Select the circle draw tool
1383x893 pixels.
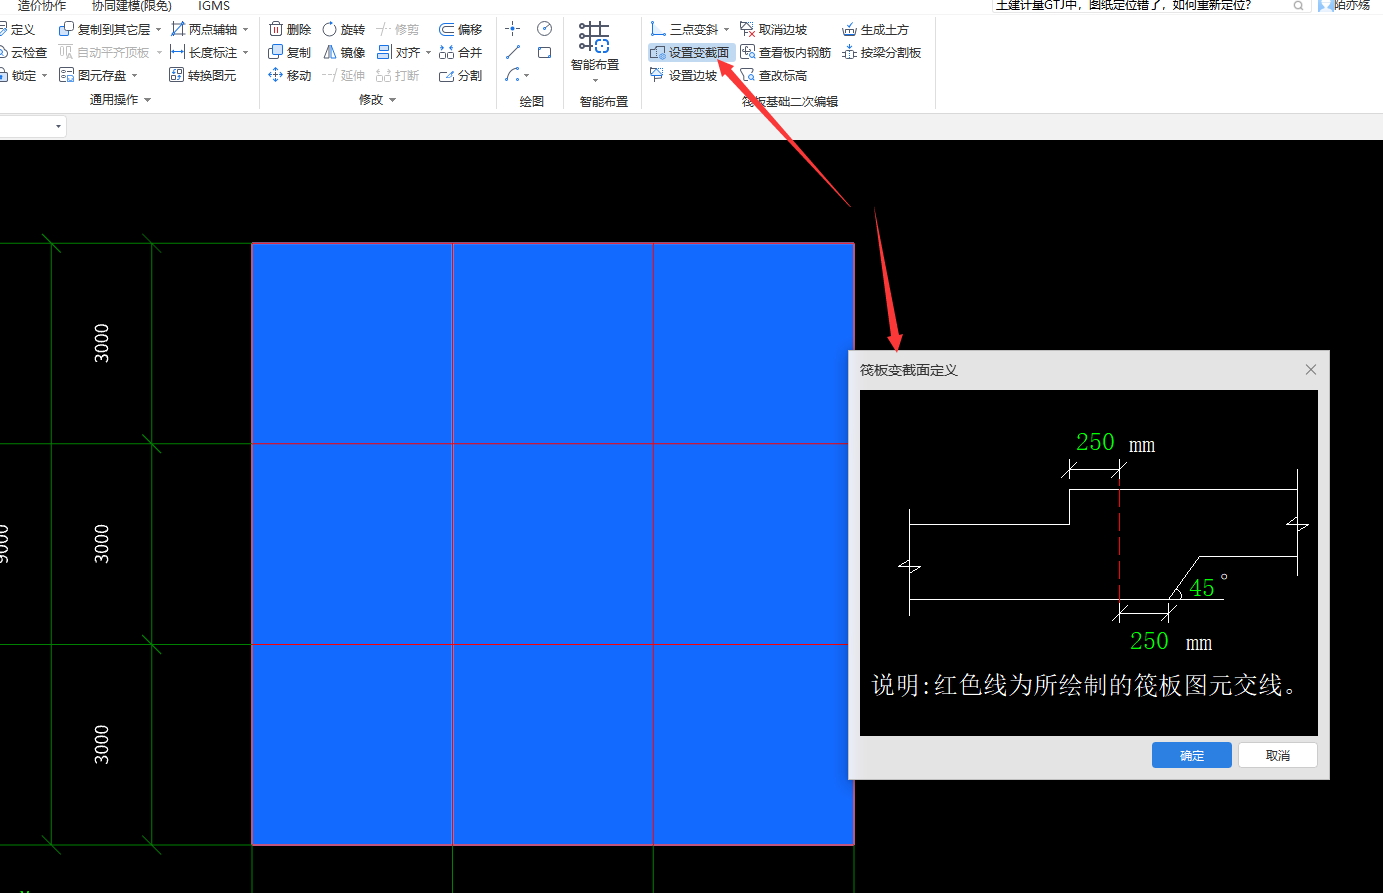pos(544,29)
